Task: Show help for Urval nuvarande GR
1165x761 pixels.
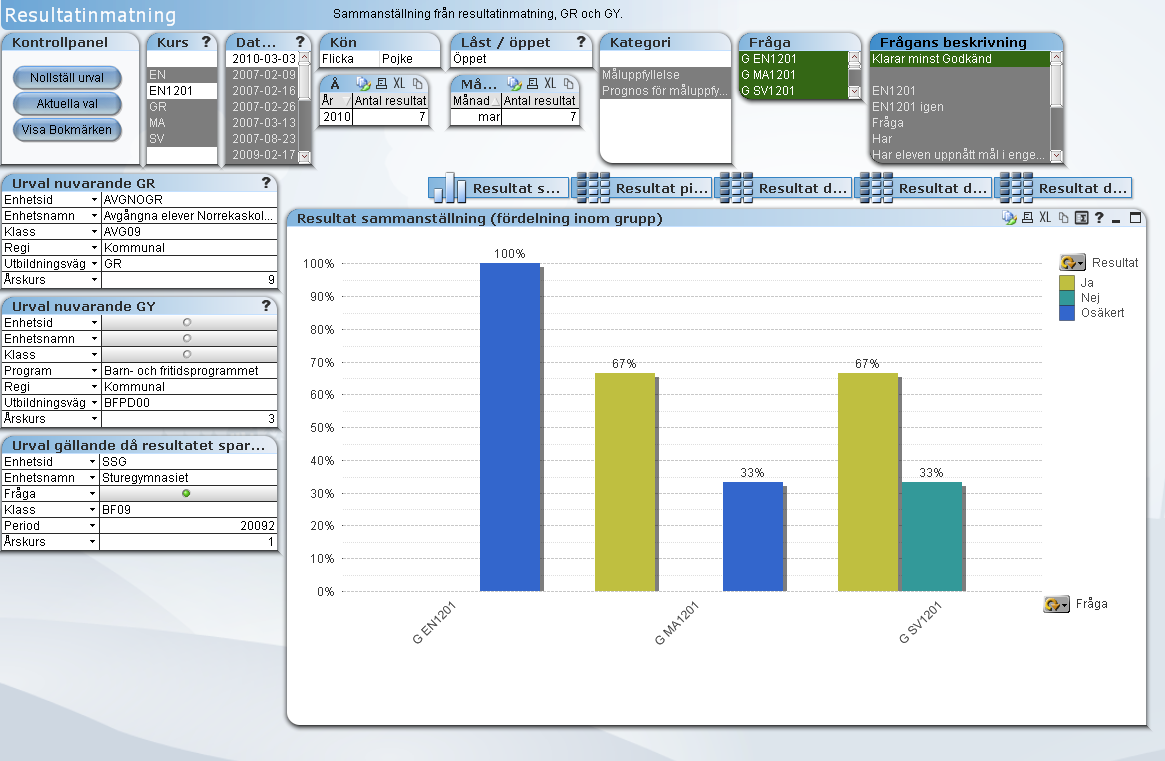Action: coord(266,182)
